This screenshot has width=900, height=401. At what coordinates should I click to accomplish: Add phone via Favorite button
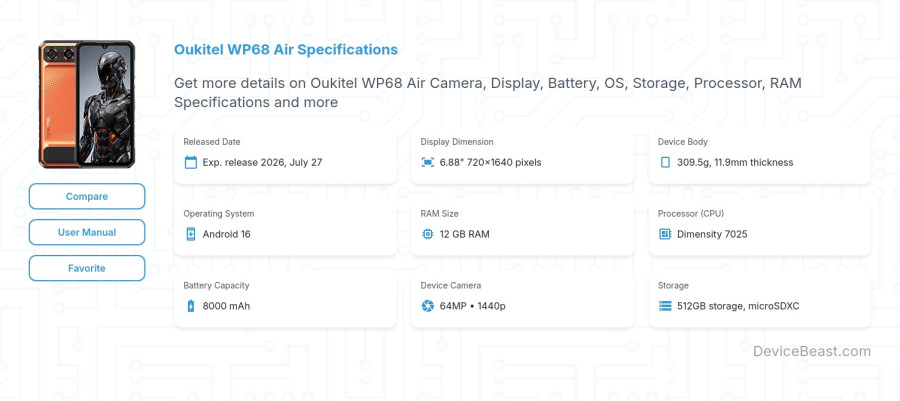[x=87, y=268]
